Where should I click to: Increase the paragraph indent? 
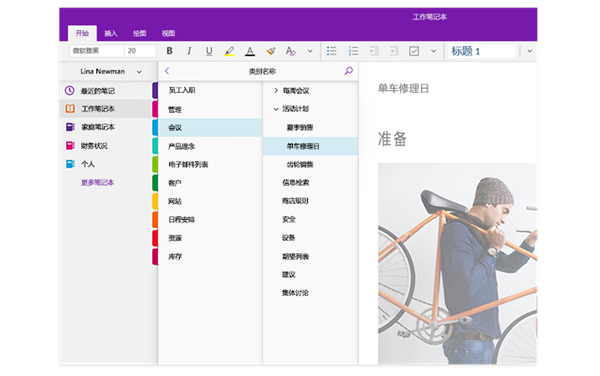coord(394,51)
